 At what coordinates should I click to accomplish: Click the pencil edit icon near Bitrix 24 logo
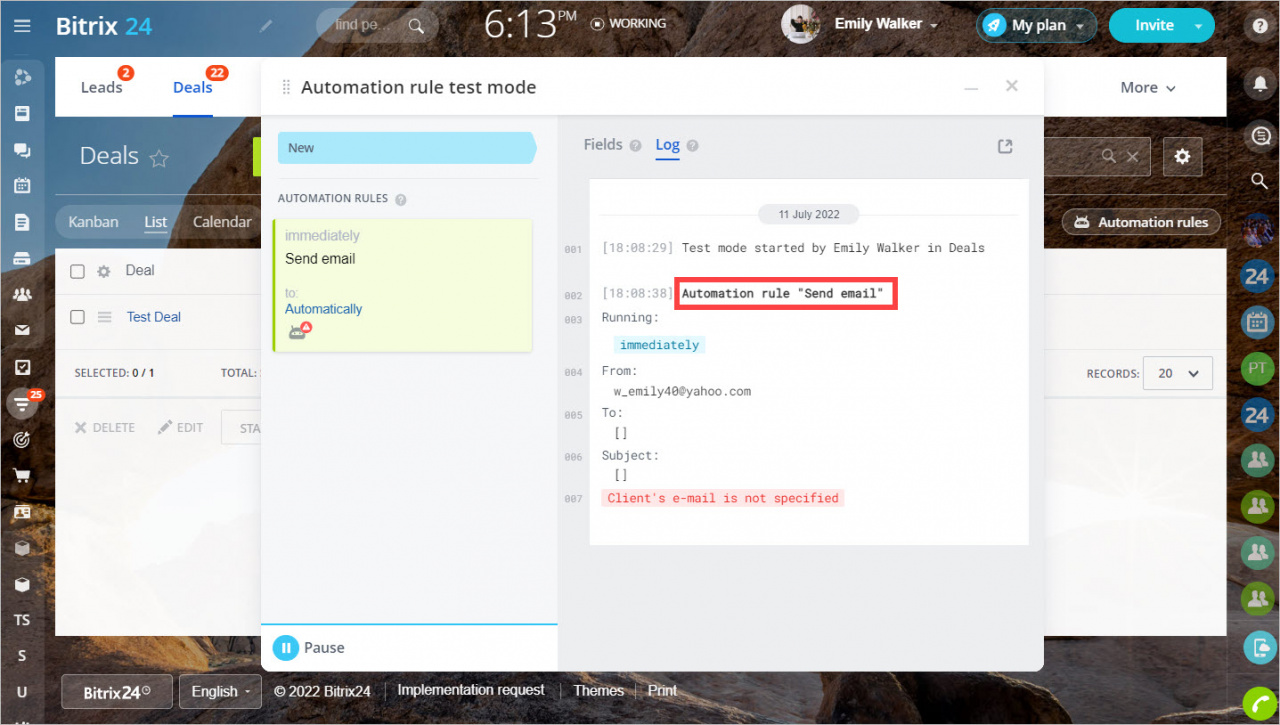265,26
